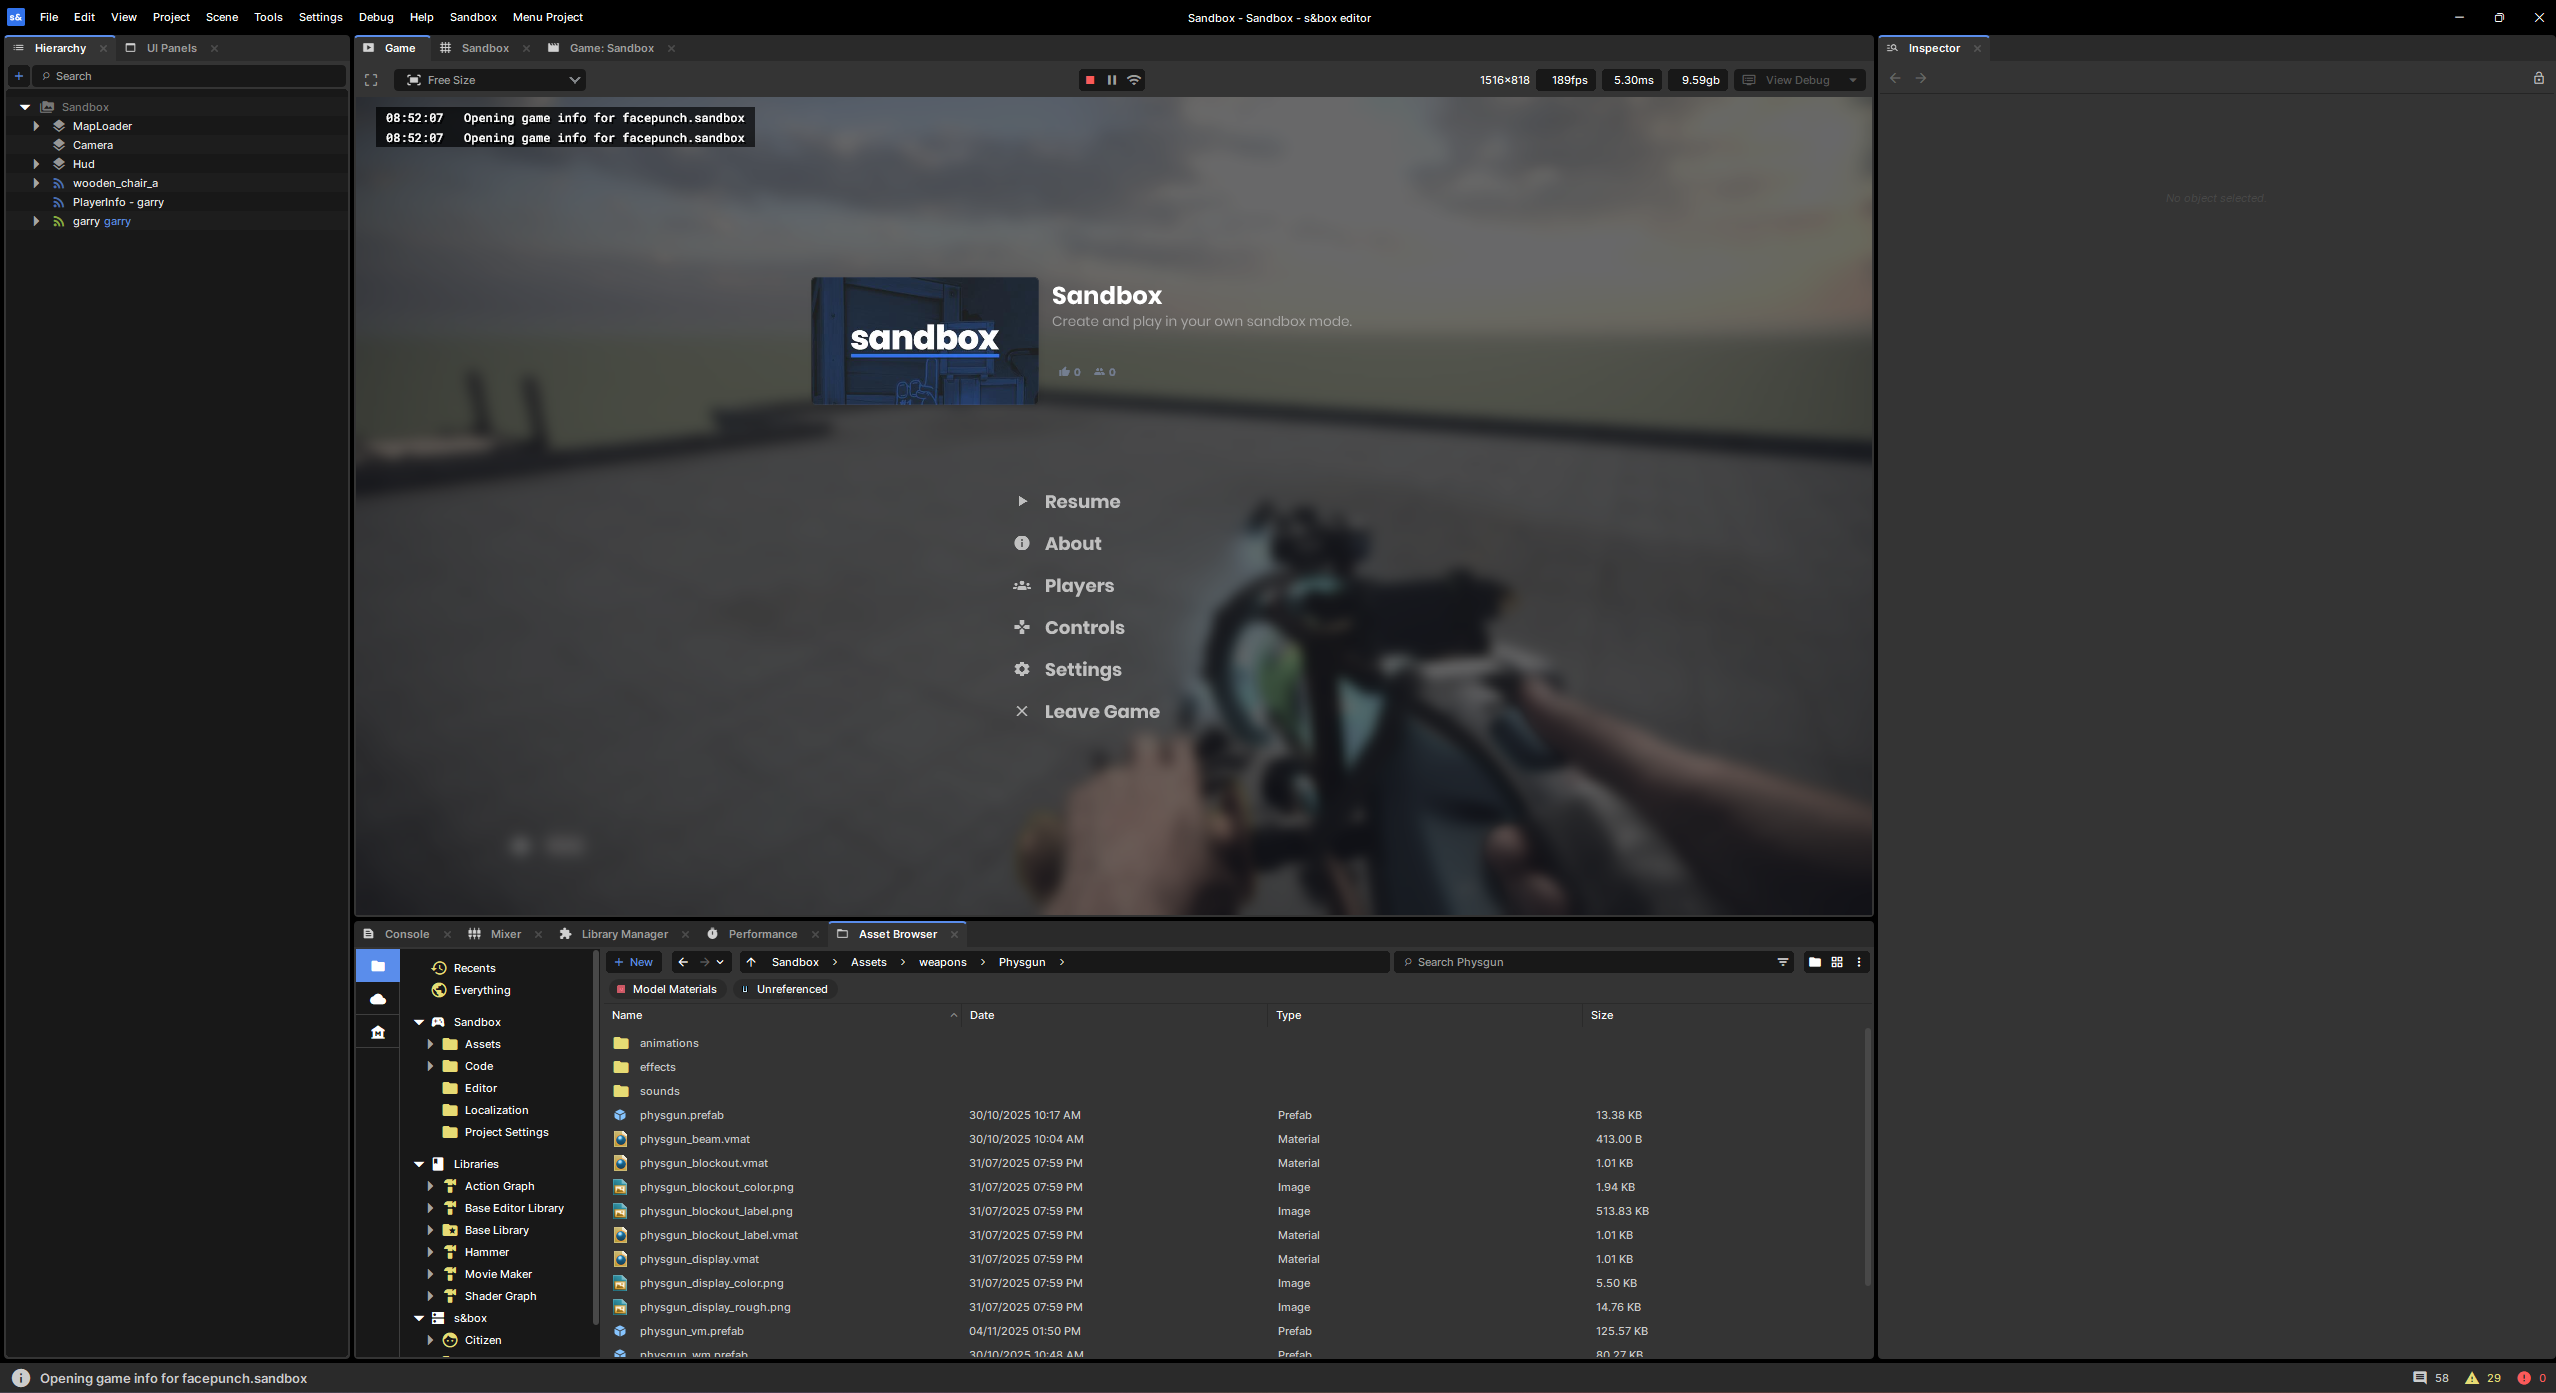Toggle the Model Materials filter

(666, 989)
